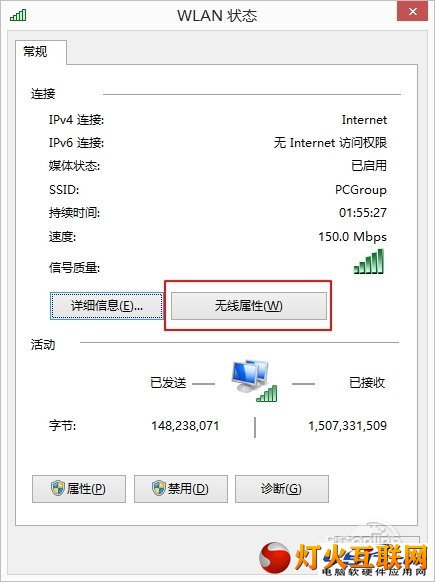Select the 常规 tab
The image size is (435, 582).
click(x=36, y=51)
